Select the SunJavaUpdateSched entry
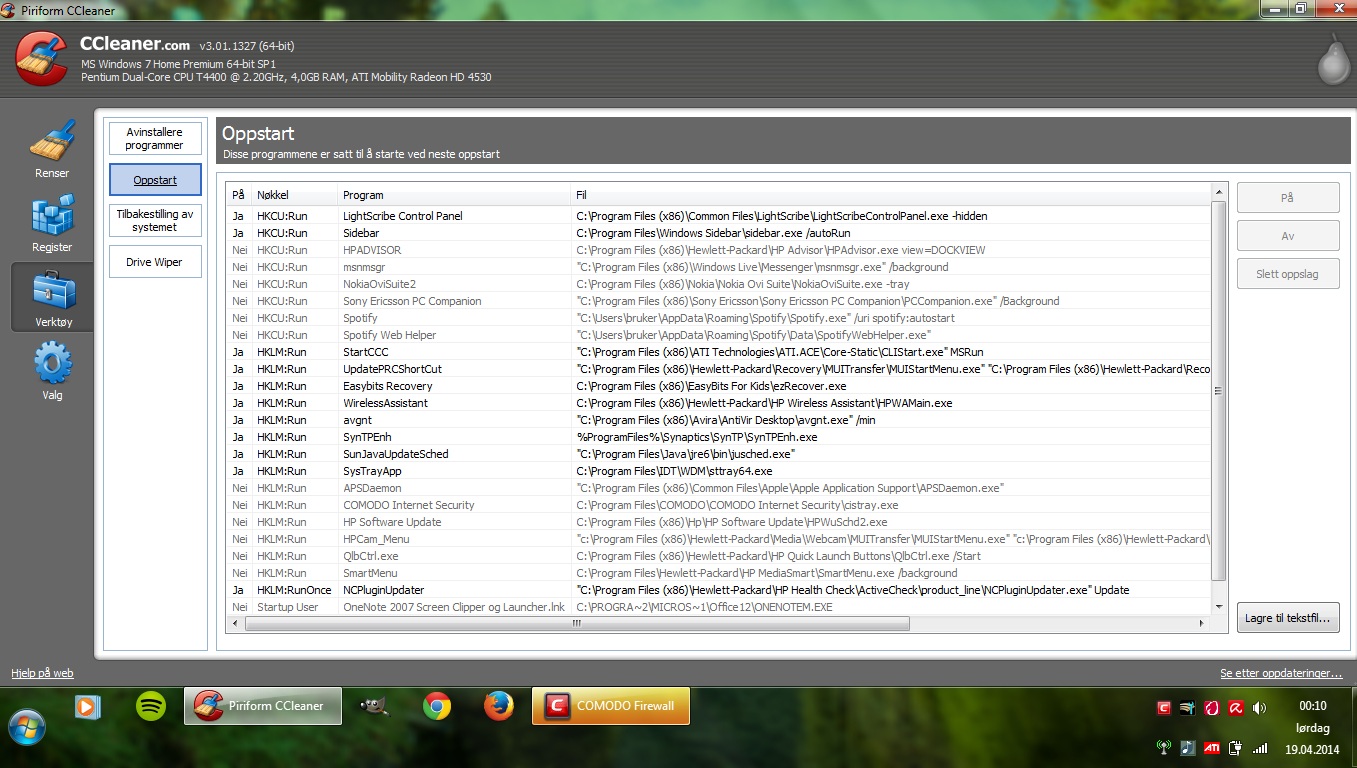1357x768 pixels. point(719,454)
